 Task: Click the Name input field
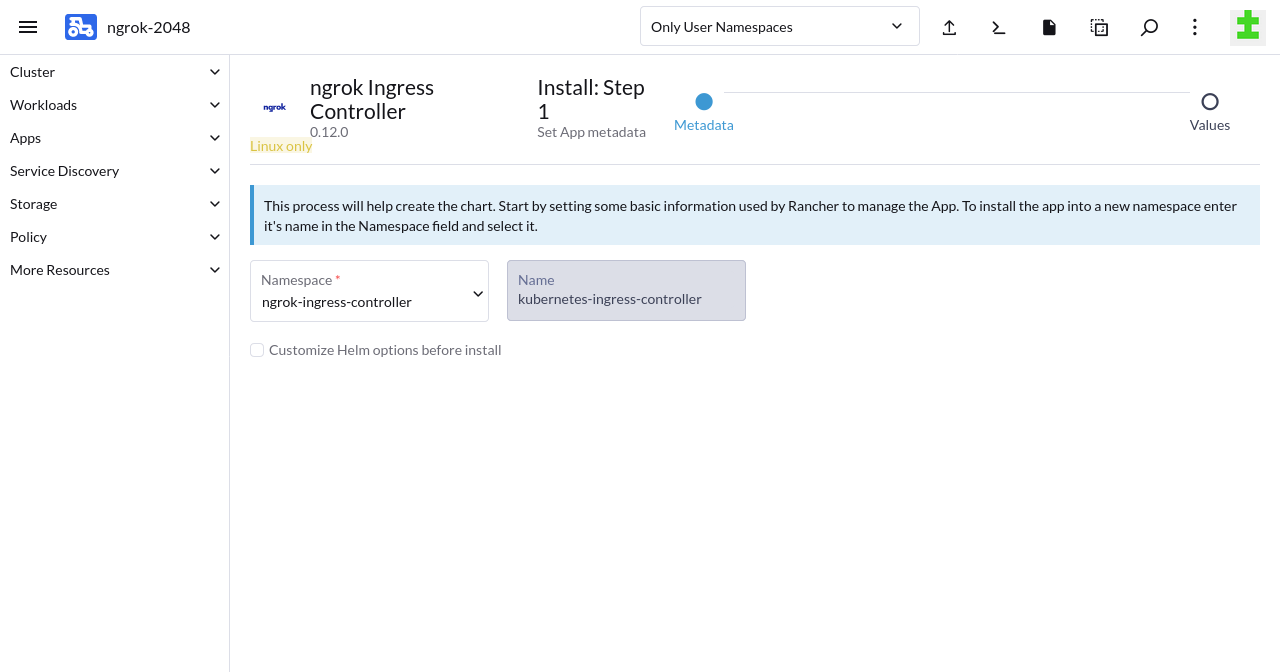click(x=626, y=291)
